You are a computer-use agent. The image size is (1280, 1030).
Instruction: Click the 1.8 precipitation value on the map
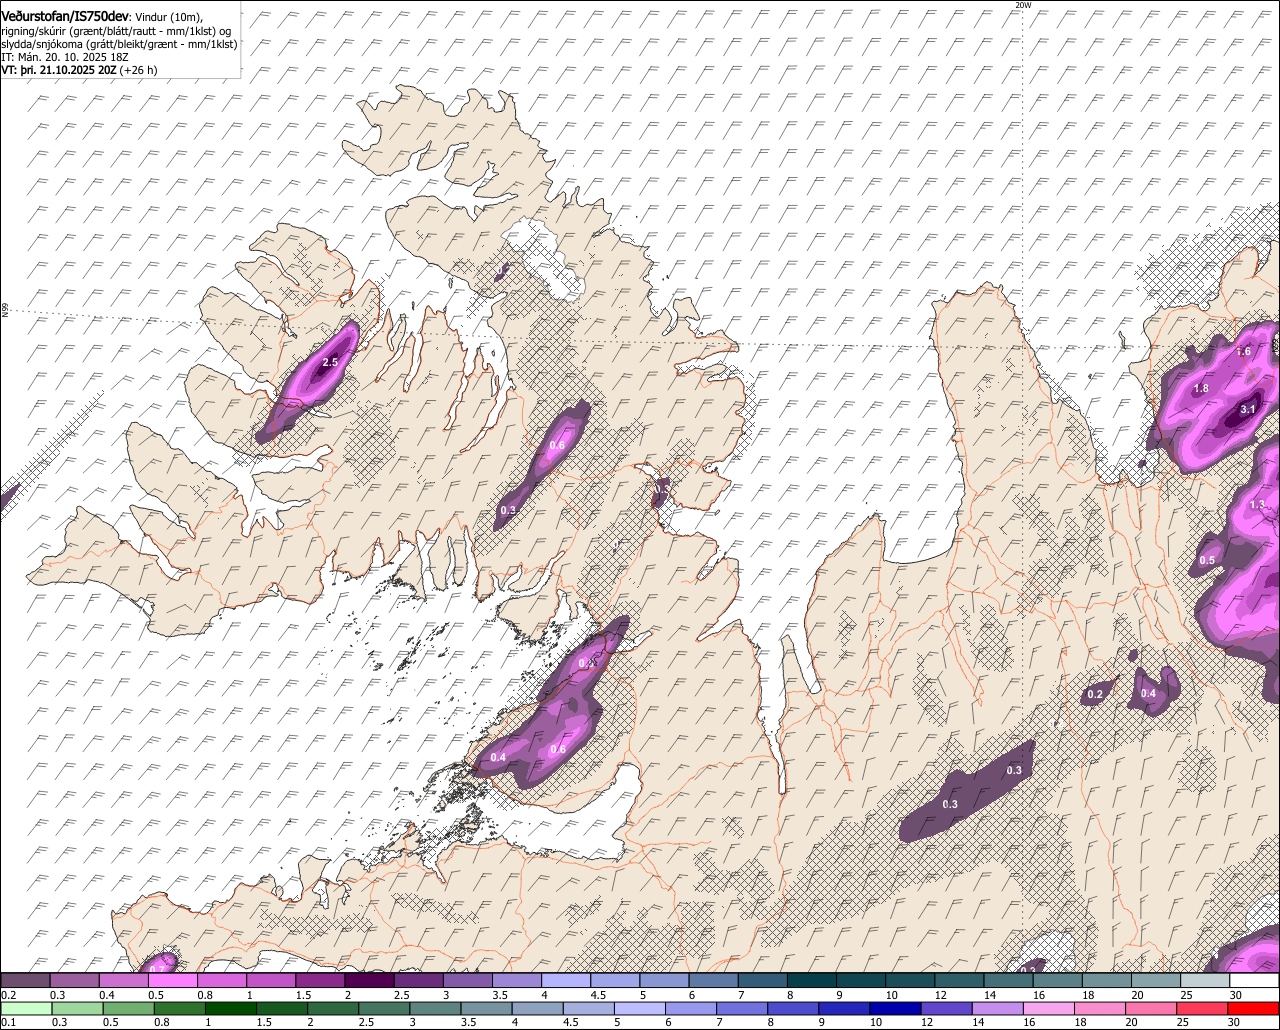click(1201, 388)
